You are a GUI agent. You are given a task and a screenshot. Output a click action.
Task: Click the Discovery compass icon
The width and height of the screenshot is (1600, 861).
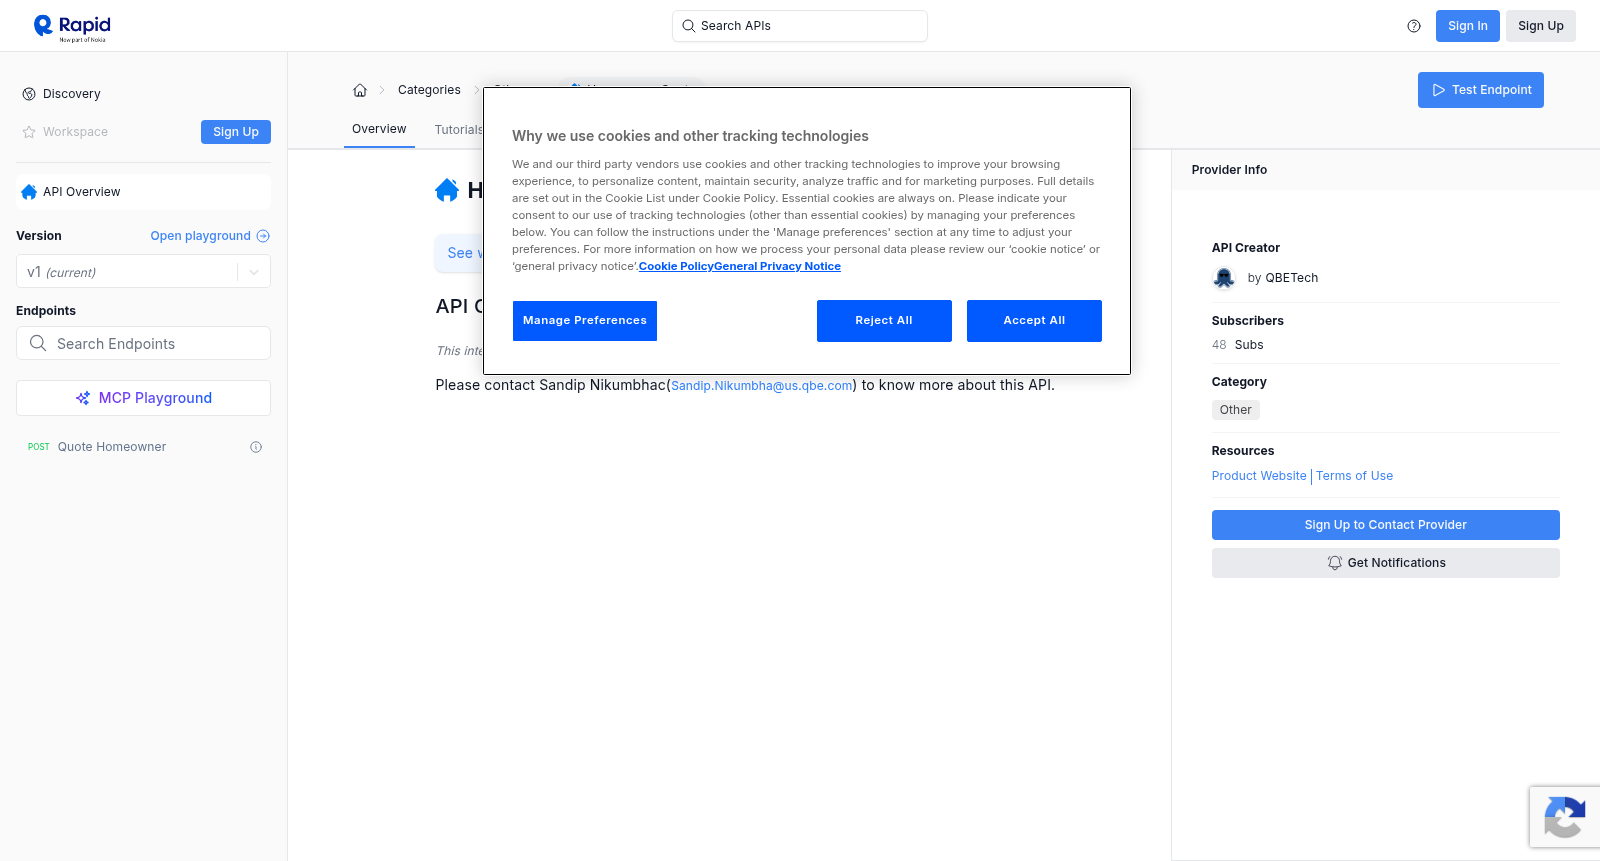pos(29,94)
